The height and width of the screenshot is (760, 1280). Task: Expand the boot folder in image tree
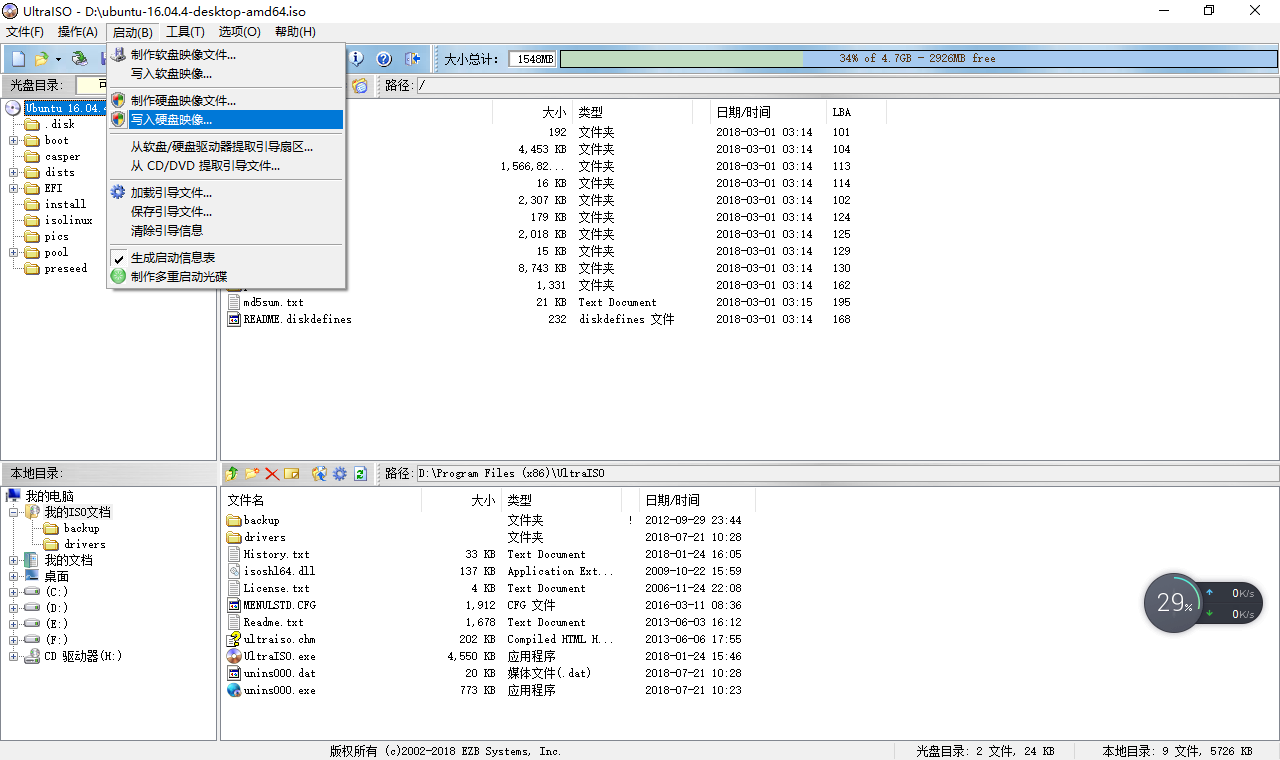[x=14, y=141]
